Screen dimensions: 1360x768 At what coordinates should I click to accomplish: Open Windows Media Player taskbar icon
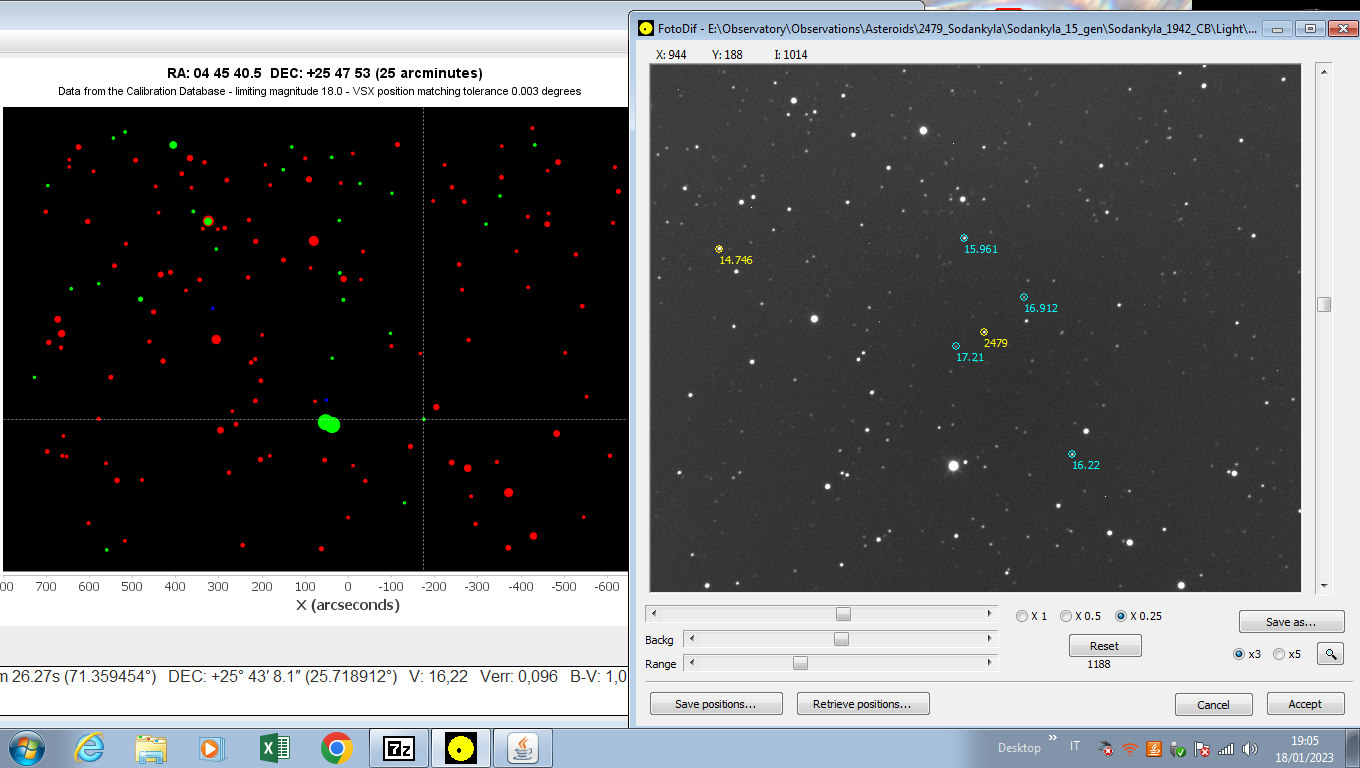coord(211,748)
